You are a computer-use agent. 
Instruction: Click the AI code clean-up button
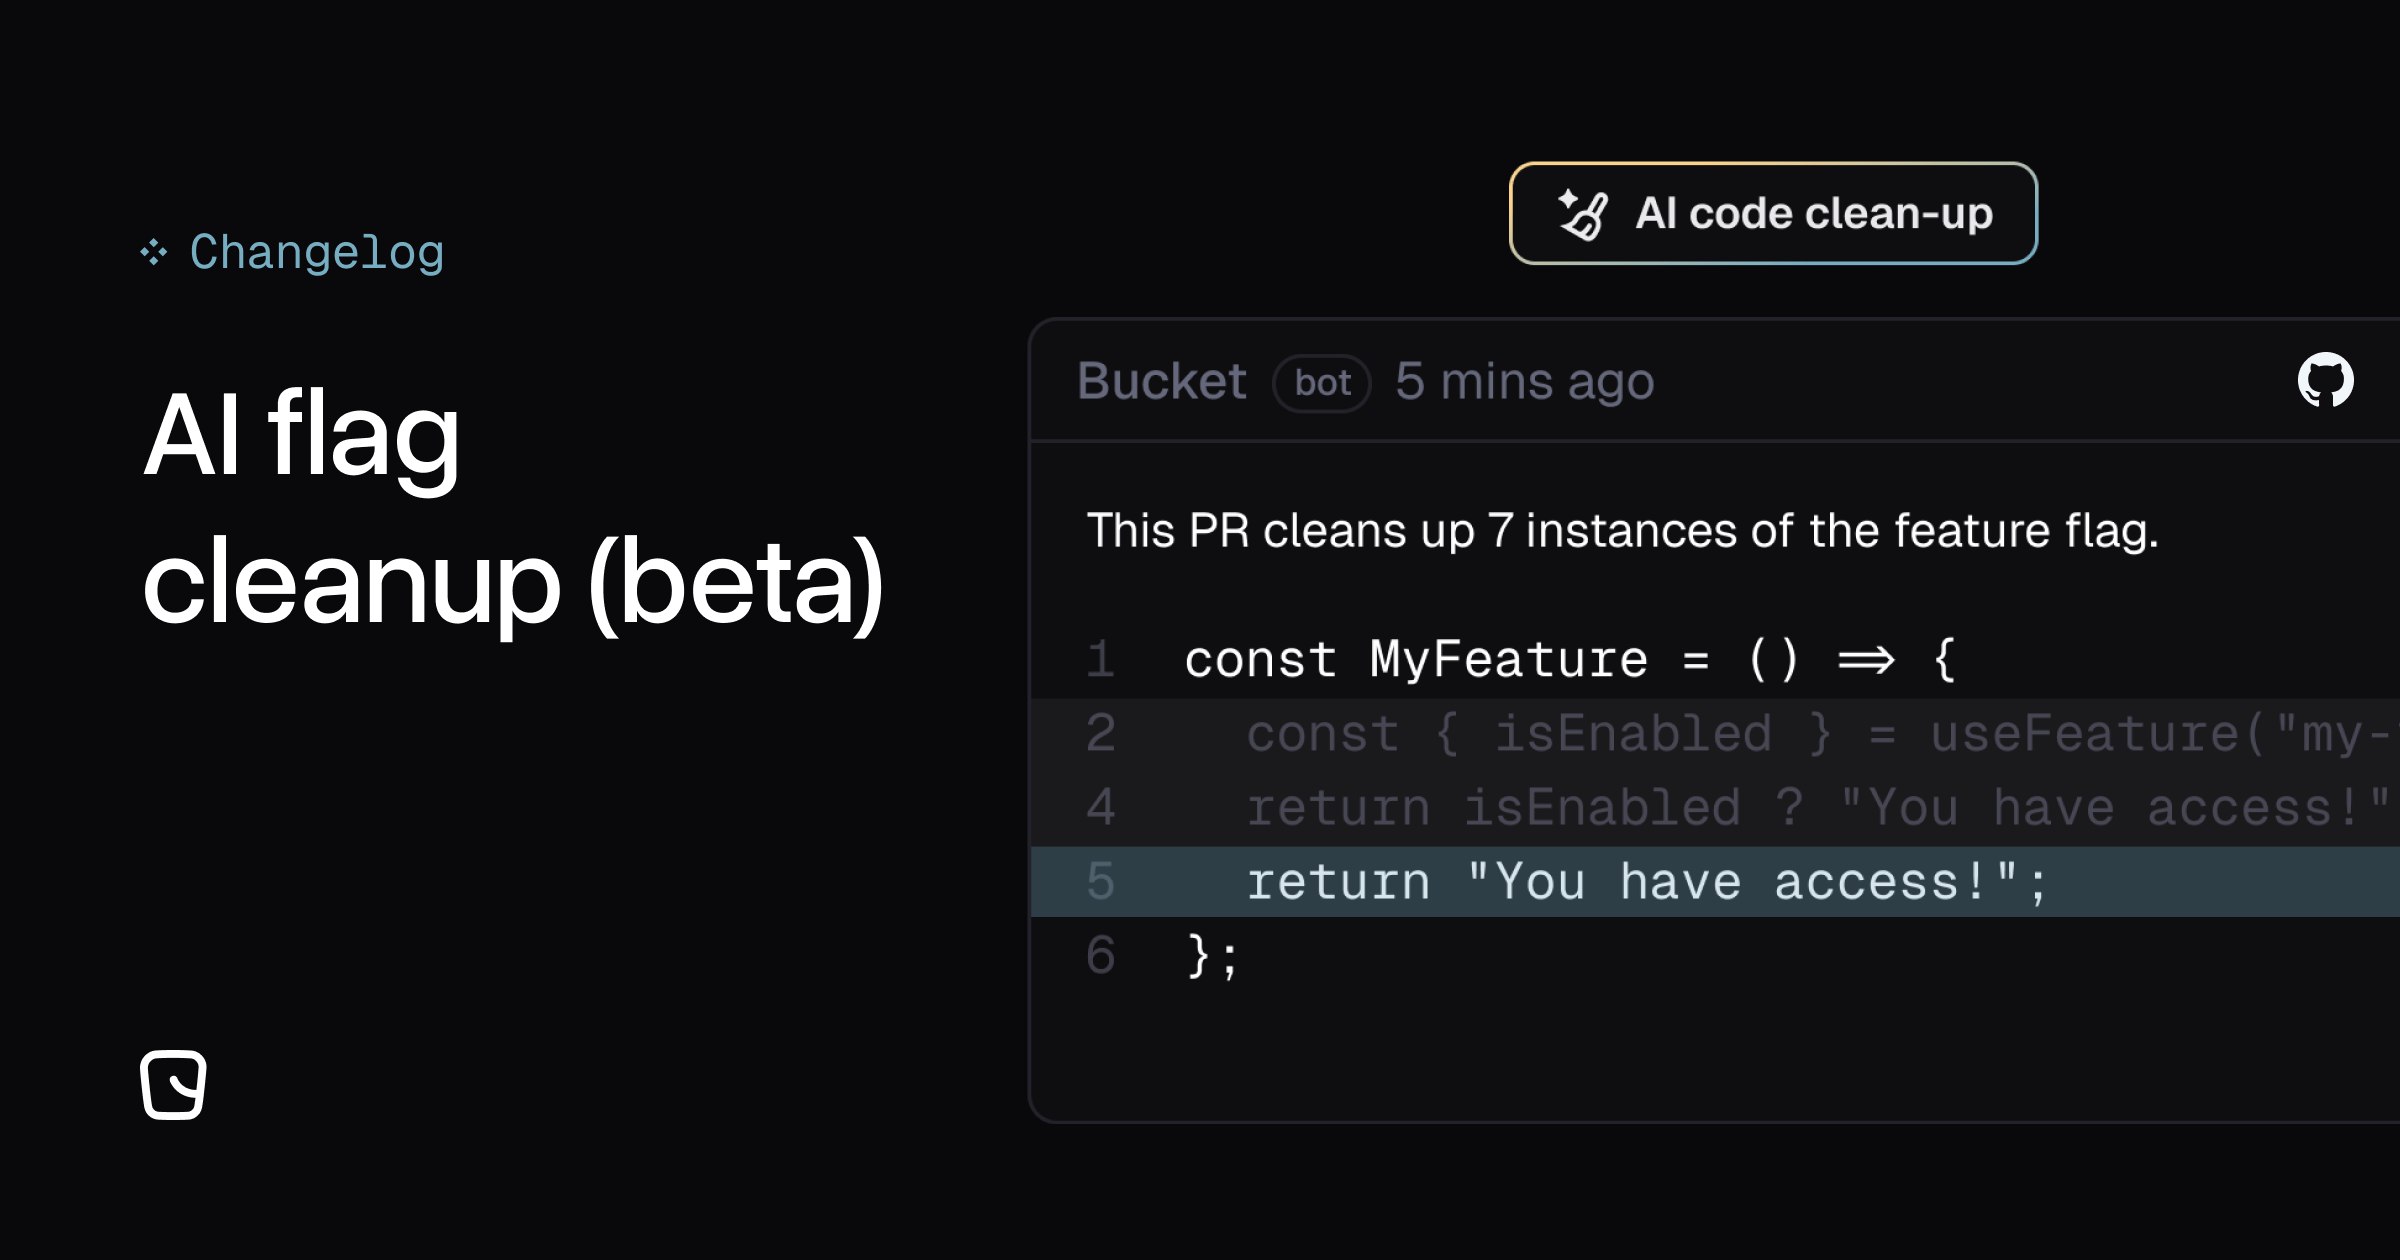[x=1773, y=213]
